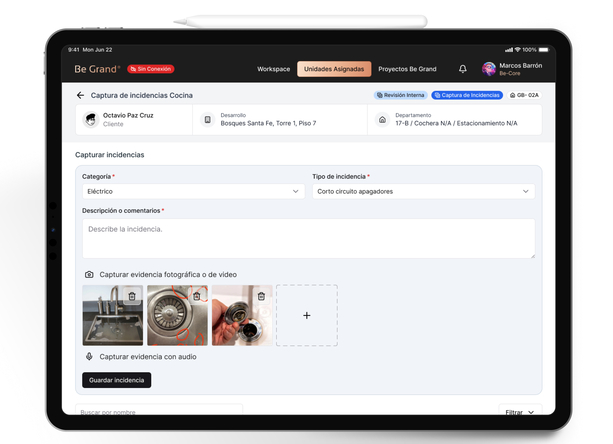613x444 pixels.
Task: Tap the microphone icon for audio evidence
Action: 89,356
